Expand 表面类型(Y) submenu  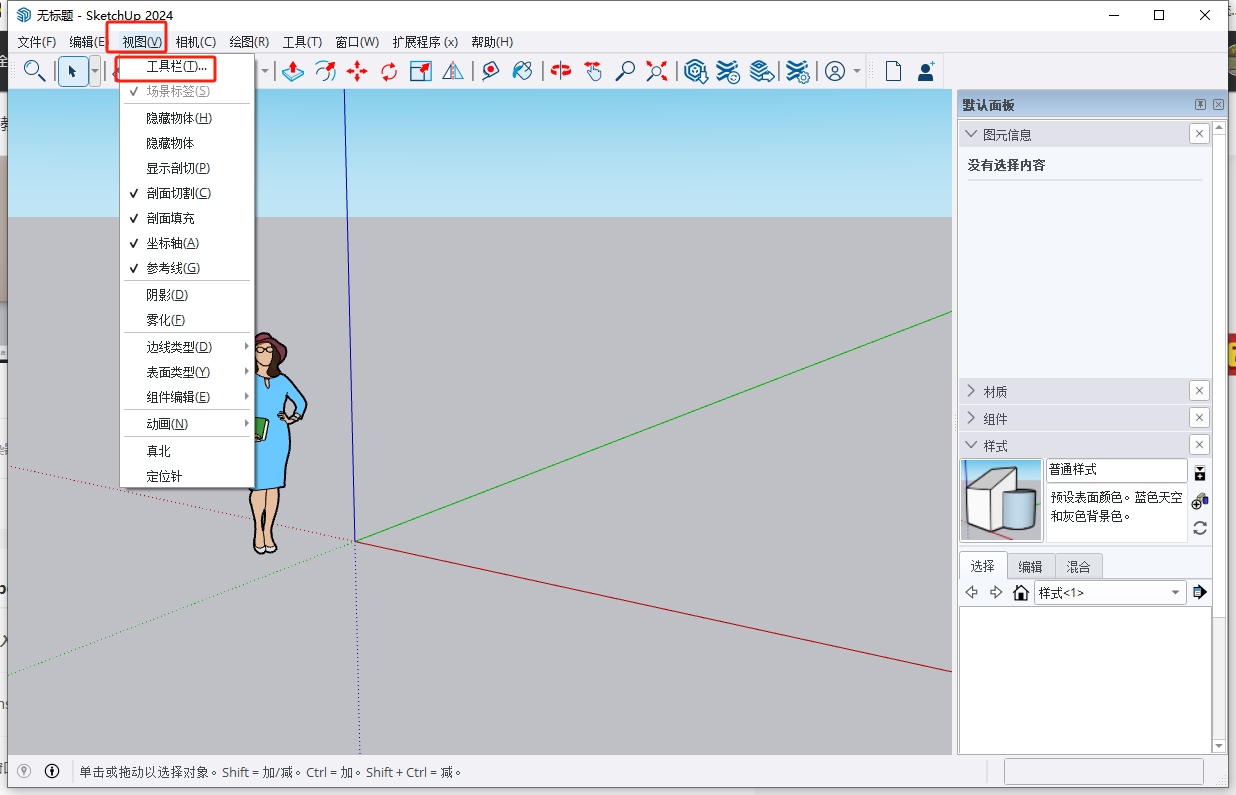[x=187, y=372]
